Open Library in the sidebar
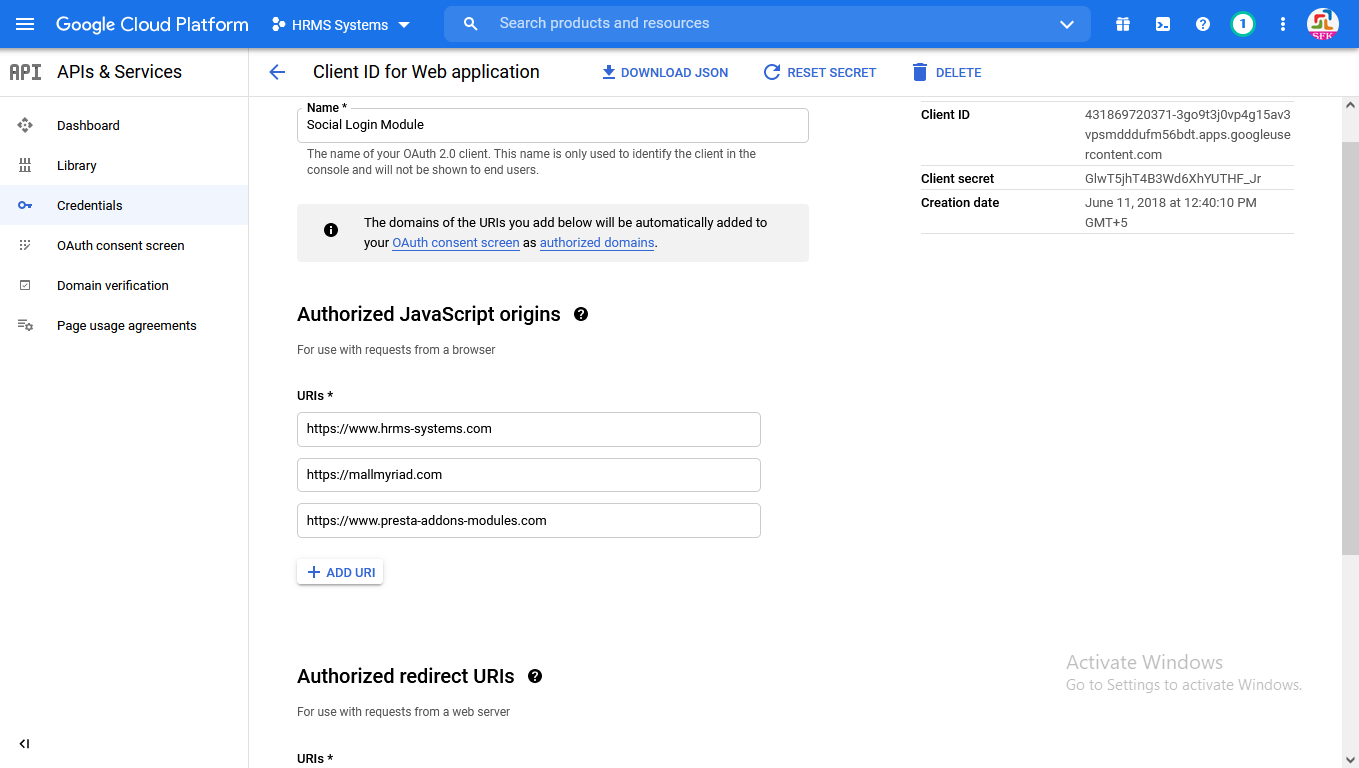The height and width of the screenshot is (768, 1359). point(124,165)
